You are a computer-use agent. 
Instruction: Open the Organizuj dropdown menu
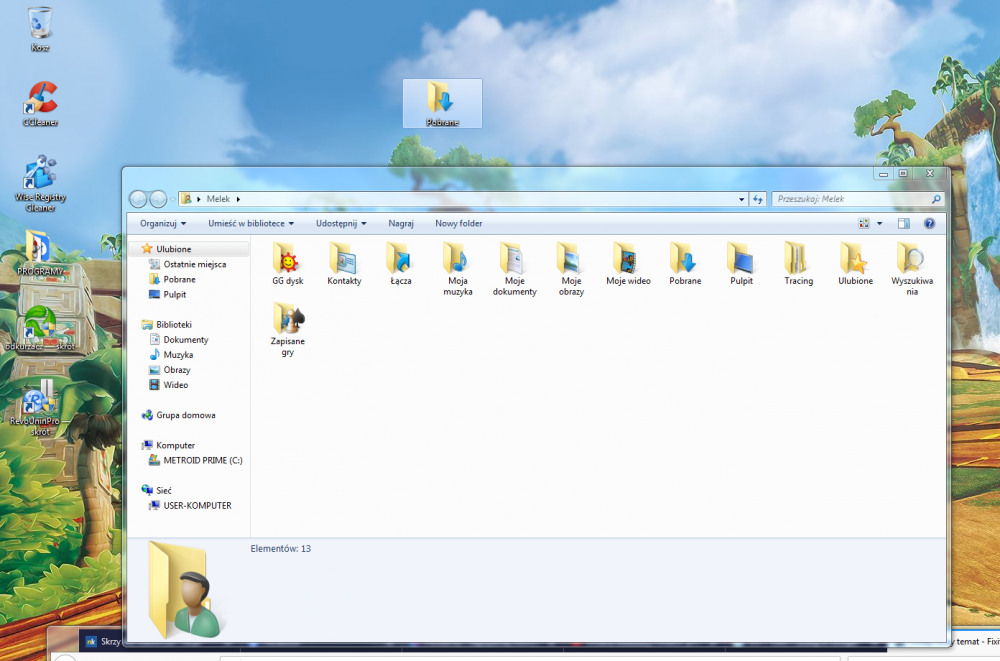pos(163,224)
